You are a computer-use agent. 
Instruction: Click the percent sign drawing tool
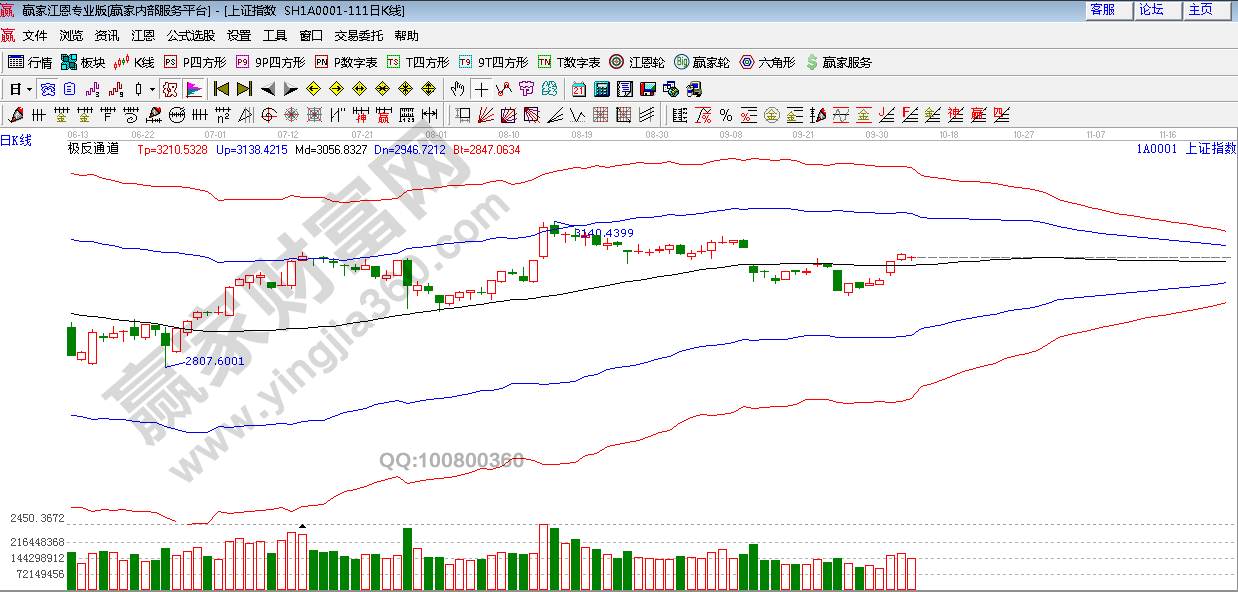(725, 114)
